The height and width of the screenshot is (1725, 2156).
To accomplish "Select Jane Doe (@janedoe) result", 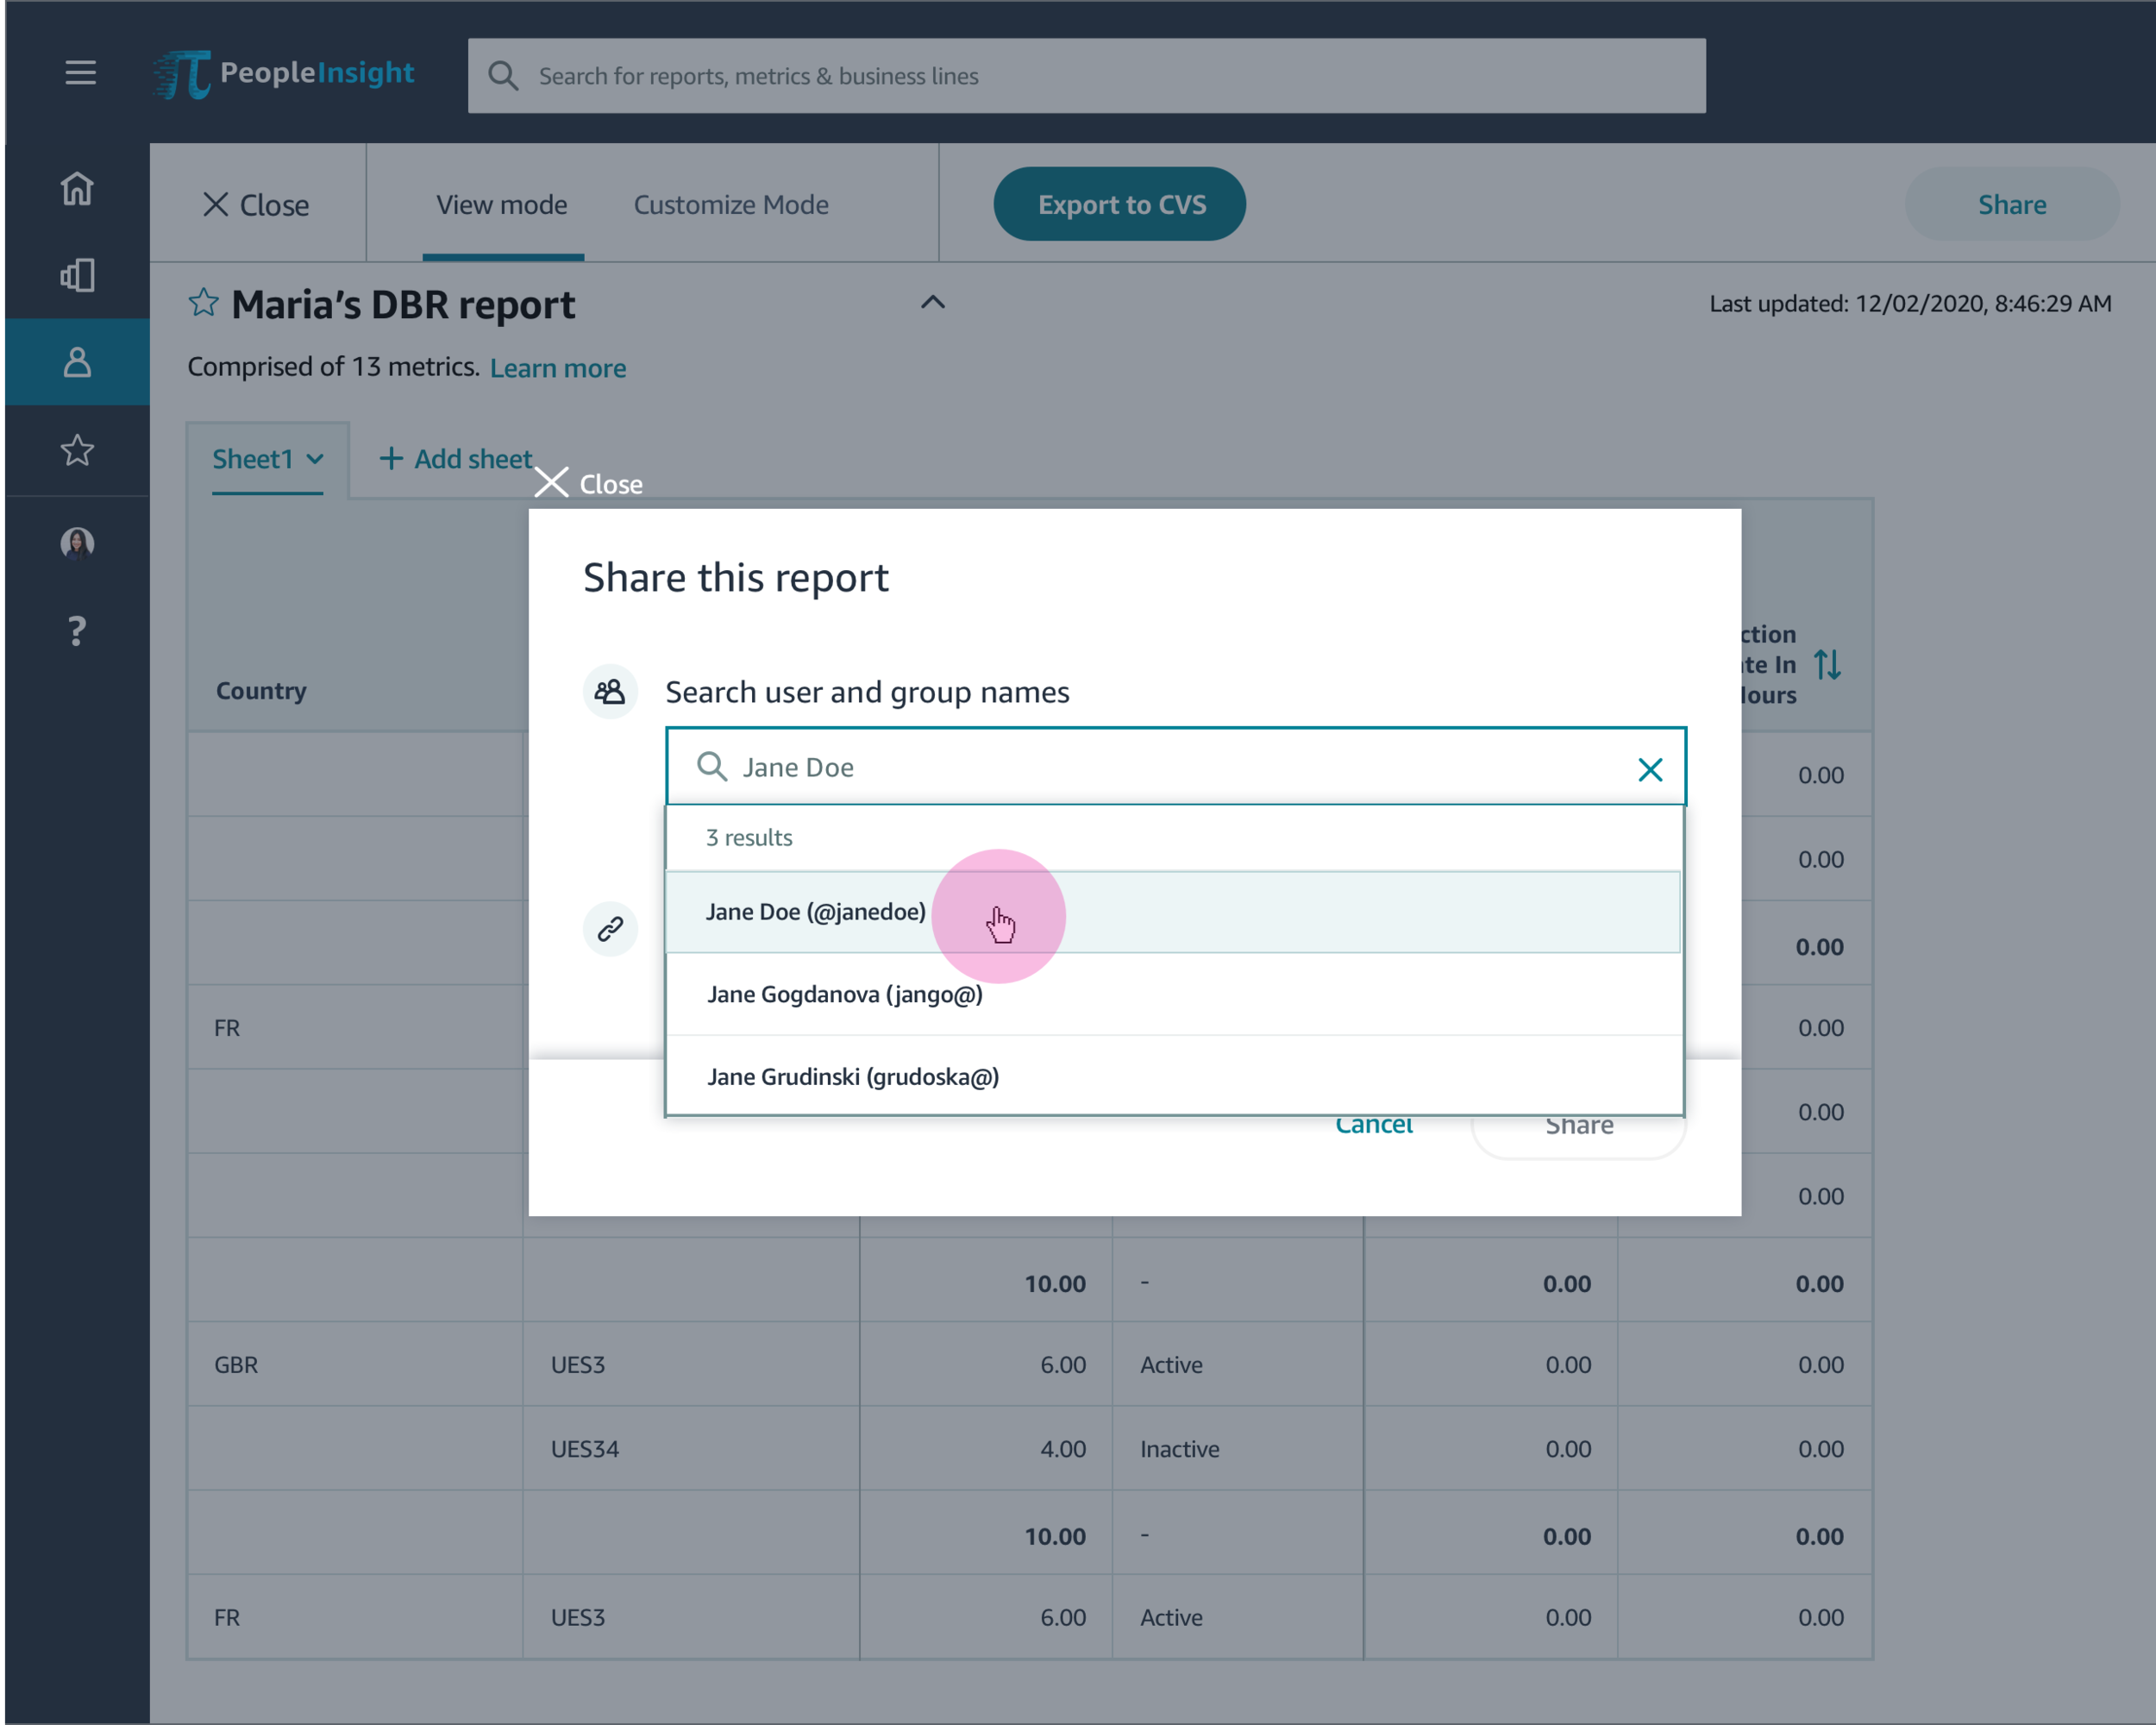I will coord(815,912).
